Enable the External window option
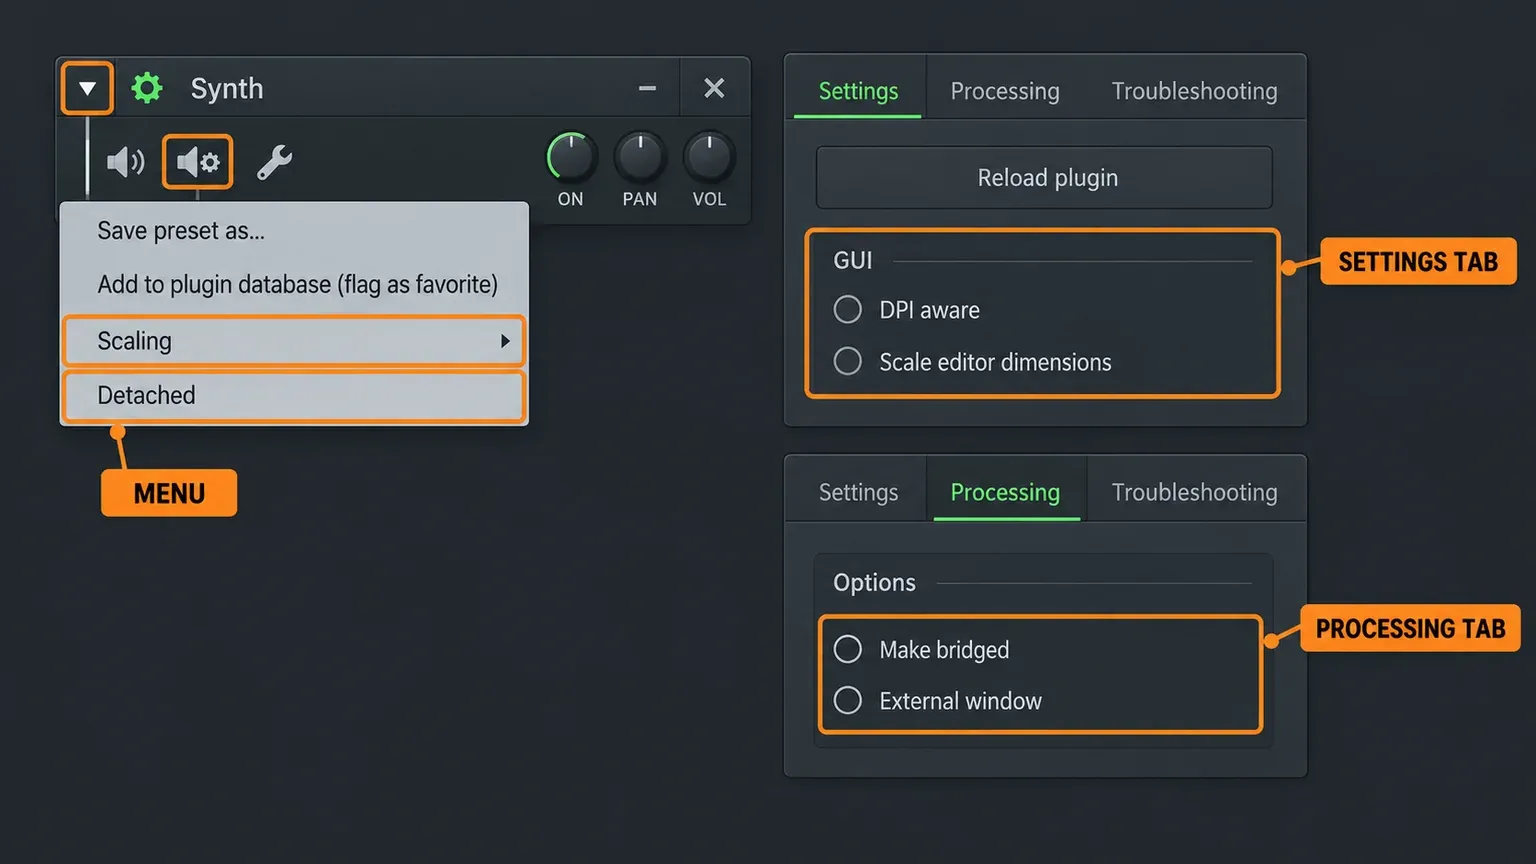This screenshot has width=1536, height=864. click(x=847, y=700)
